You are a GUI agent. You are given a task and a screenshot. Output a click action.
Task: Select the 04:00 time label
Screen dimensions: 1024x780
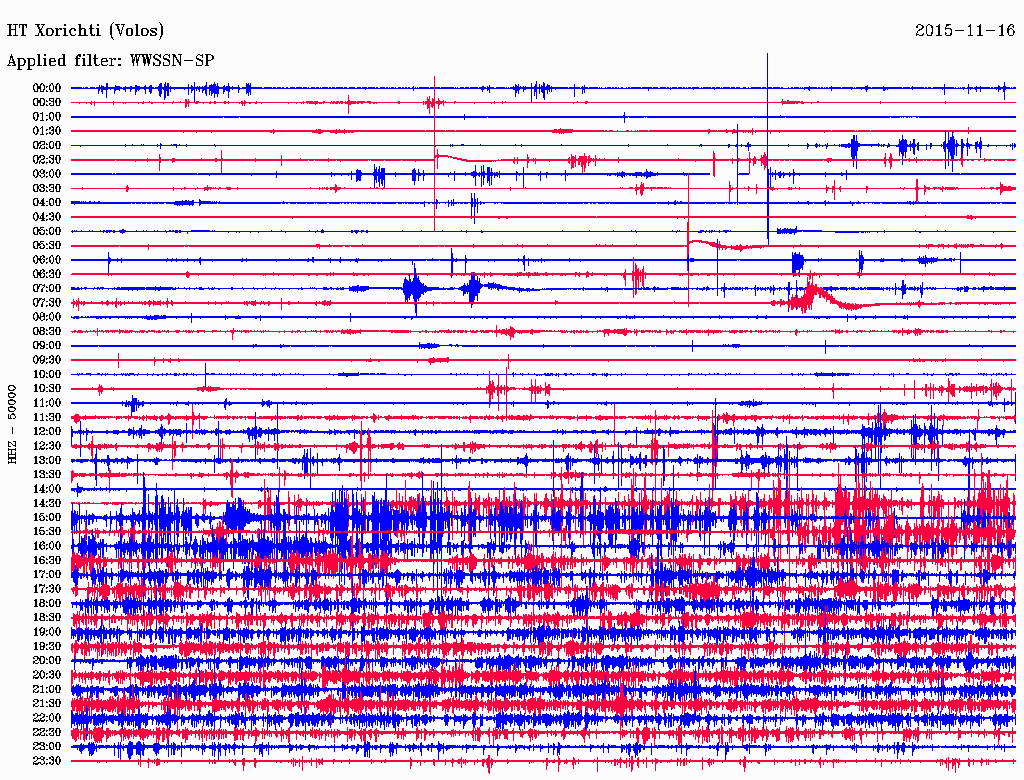[x=47, y=203]
